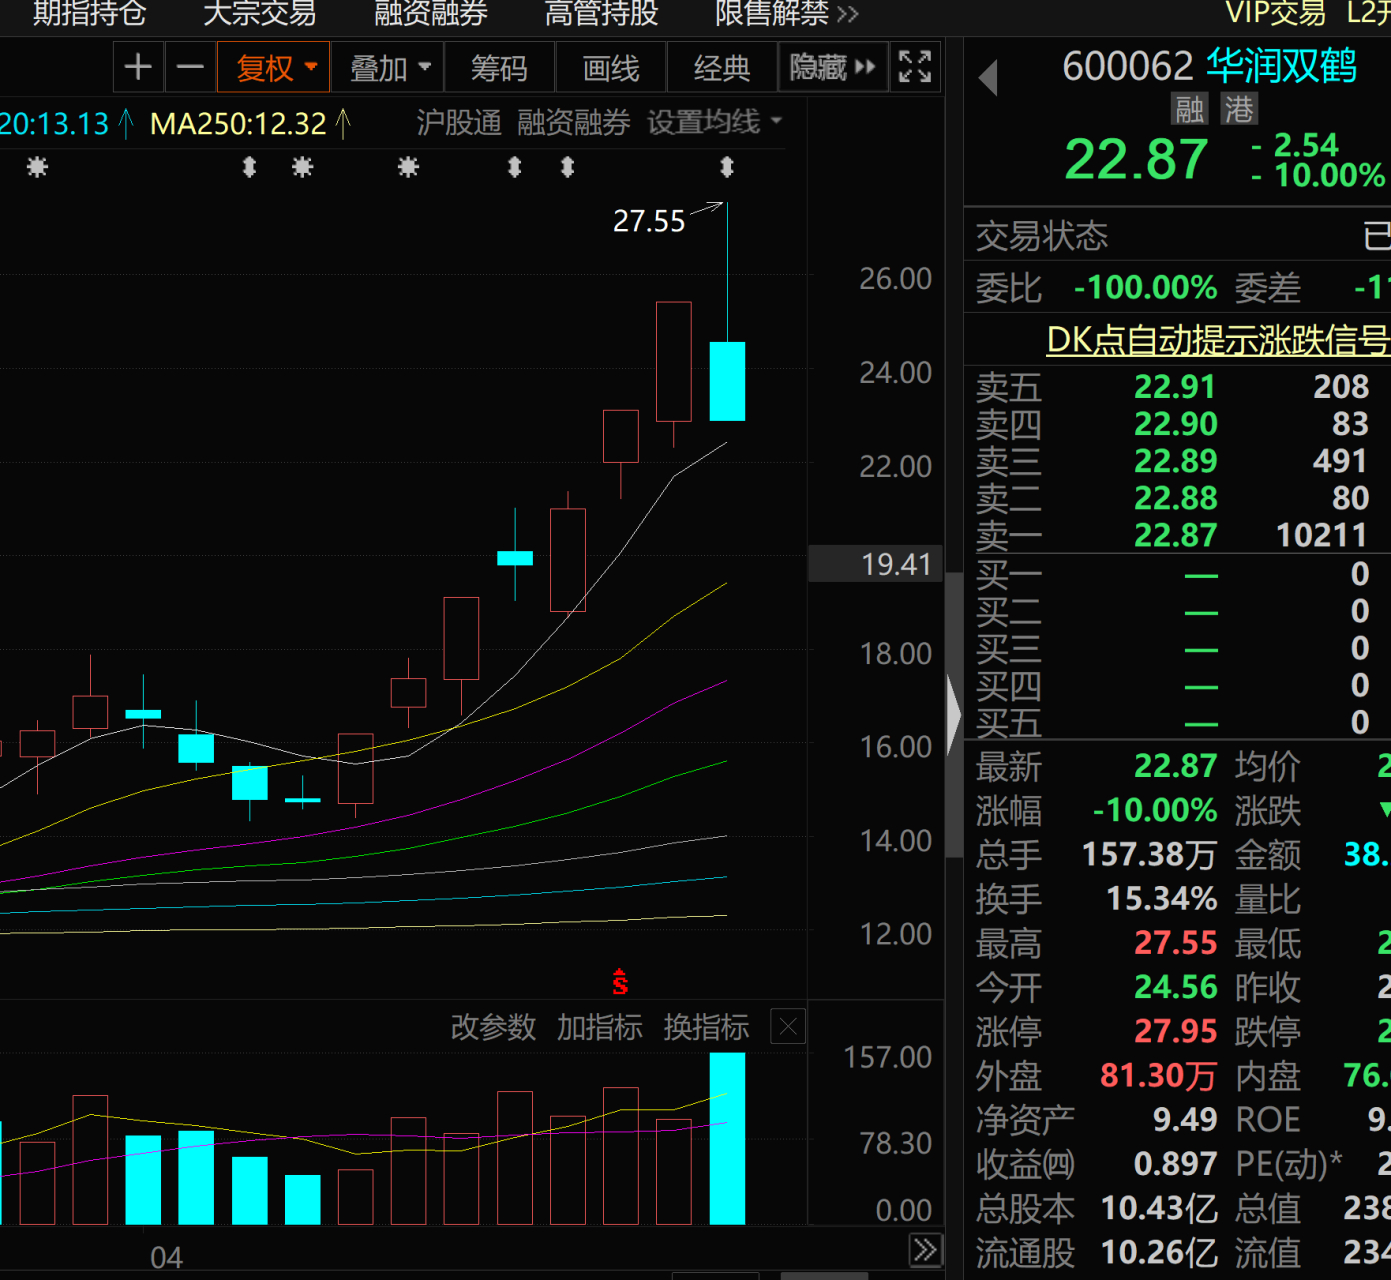
Task: Click the 涨停 value 27.95
Action: pos(1175,1031)
